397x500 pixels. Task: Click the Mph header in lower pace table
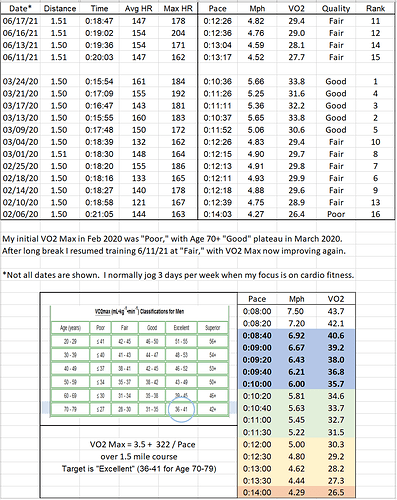coord(296,299)
